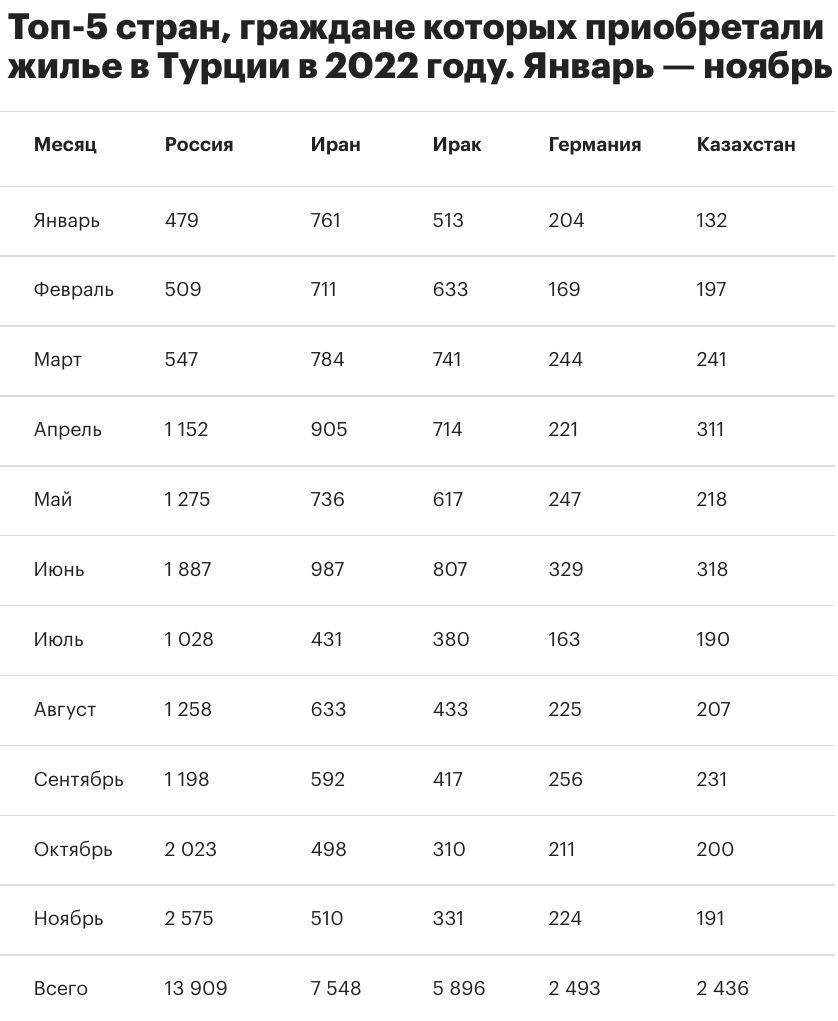Click the table title heading
Screen dimensions: 838x1021
[x=418, y=49]
